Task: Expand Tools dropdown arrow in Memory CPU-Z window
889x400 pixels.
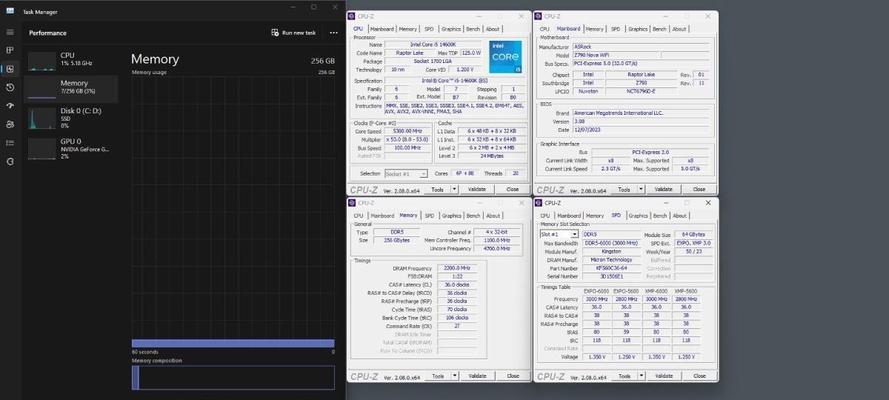Action: 454,376
